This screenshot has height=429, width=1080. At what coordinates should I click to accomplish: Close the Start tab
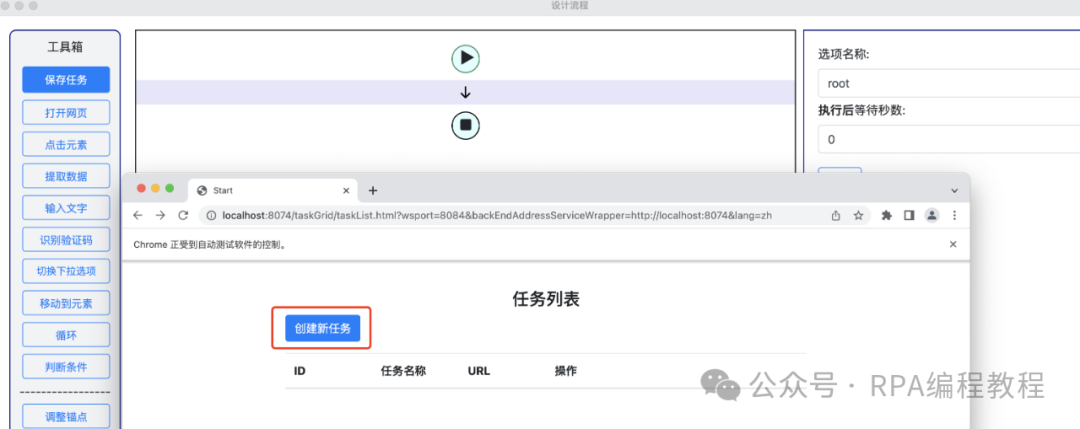pos(346,191)
